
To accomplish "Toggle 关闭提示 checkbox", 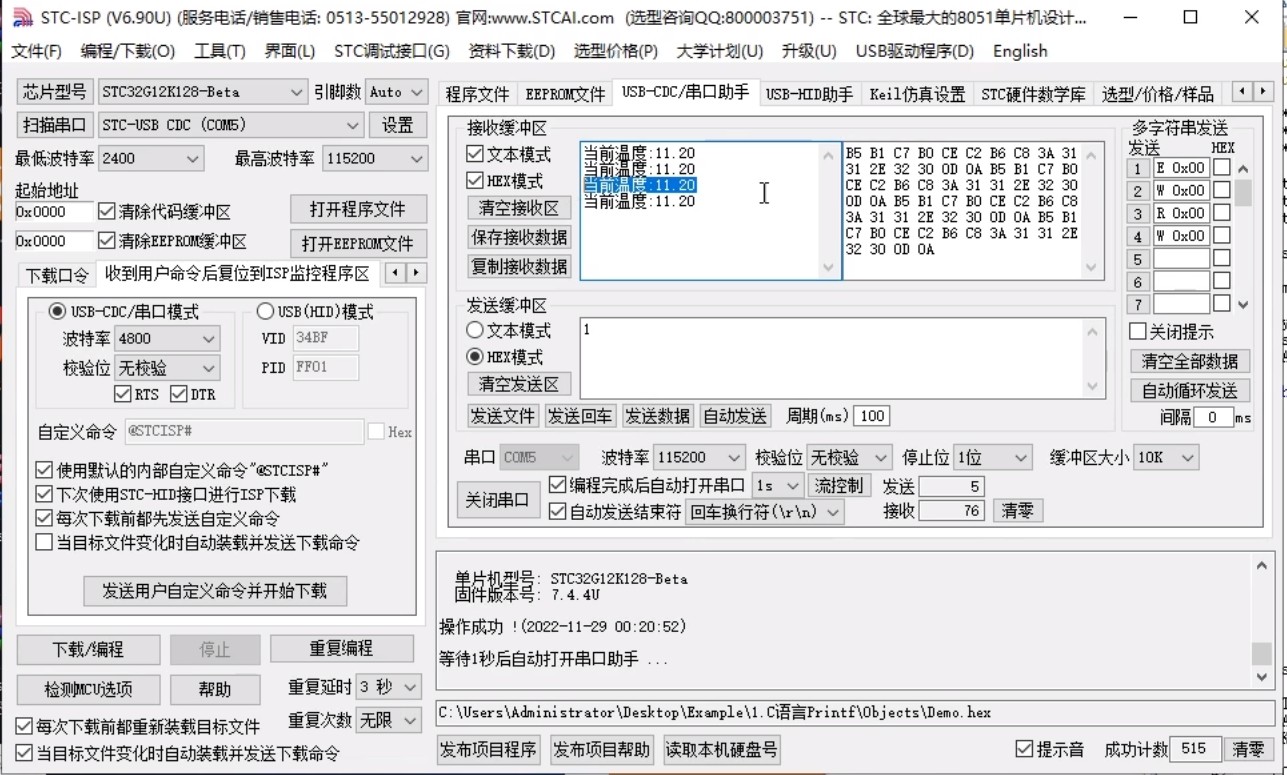I will pos(1137,331).
